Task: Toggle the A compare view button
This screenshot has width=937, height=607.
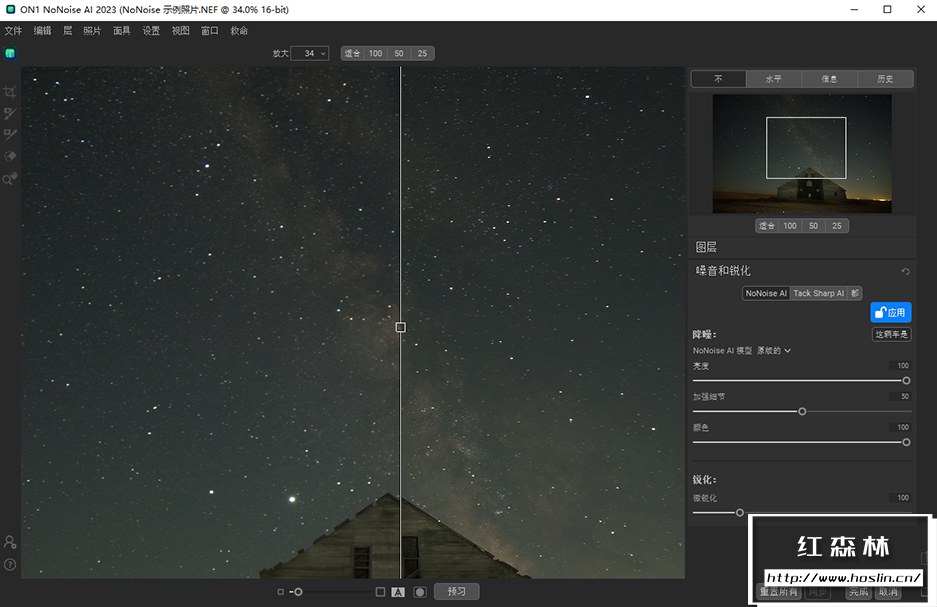Action: pyautogui.click(x=397, y=592)
